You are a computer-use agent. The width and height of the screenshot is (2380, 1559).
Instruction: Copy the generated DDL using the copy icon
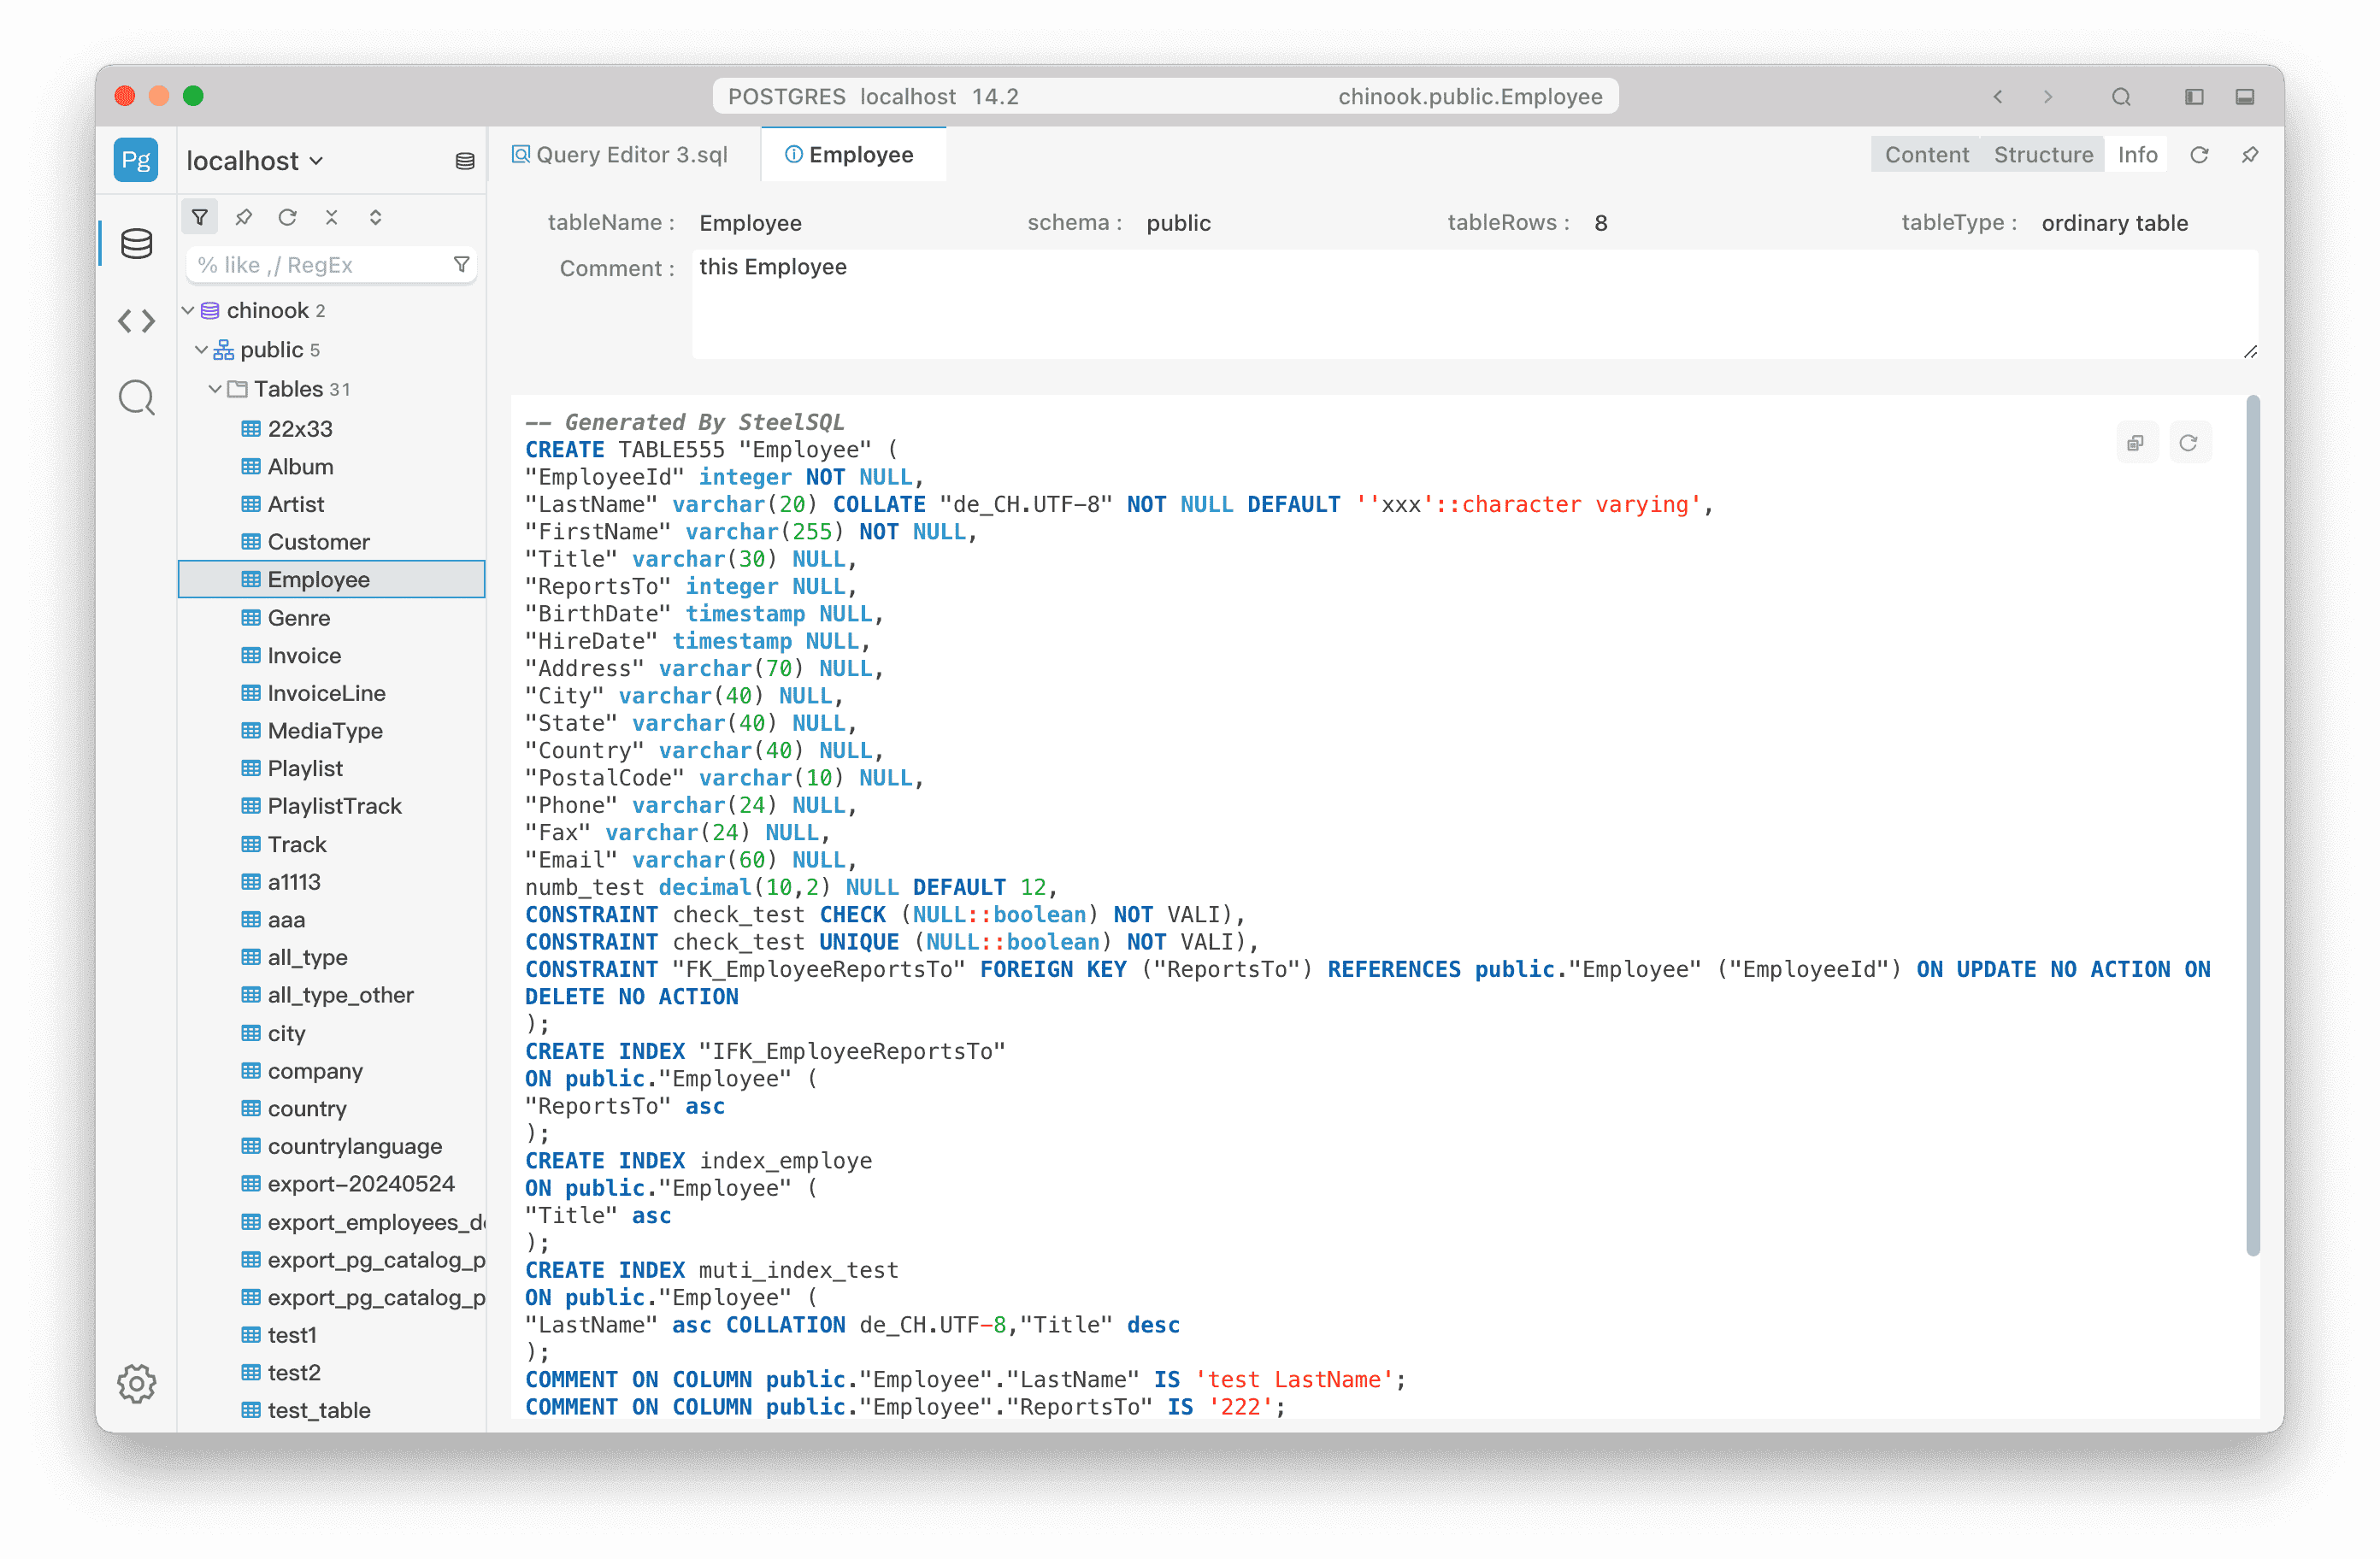point(2137,442)
